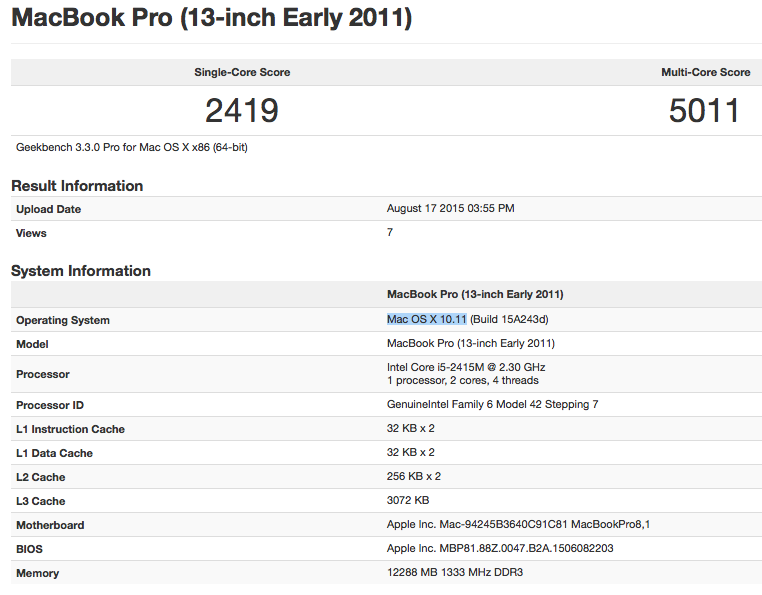Click the Geekbench 3.3.0 Pro version text

(132, 147)
